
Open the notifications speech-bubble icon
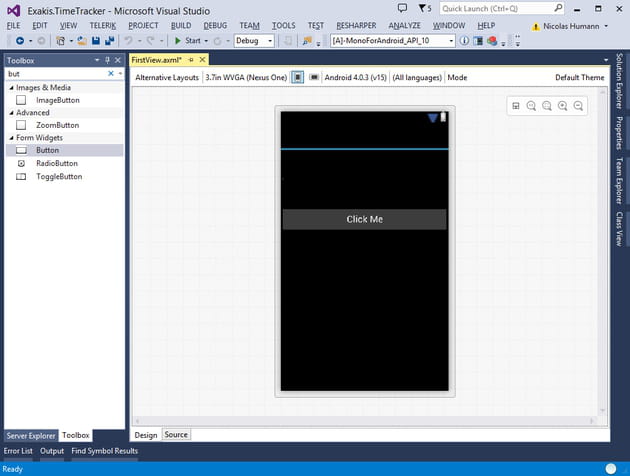pyautogui.click(x=402, y=8)
